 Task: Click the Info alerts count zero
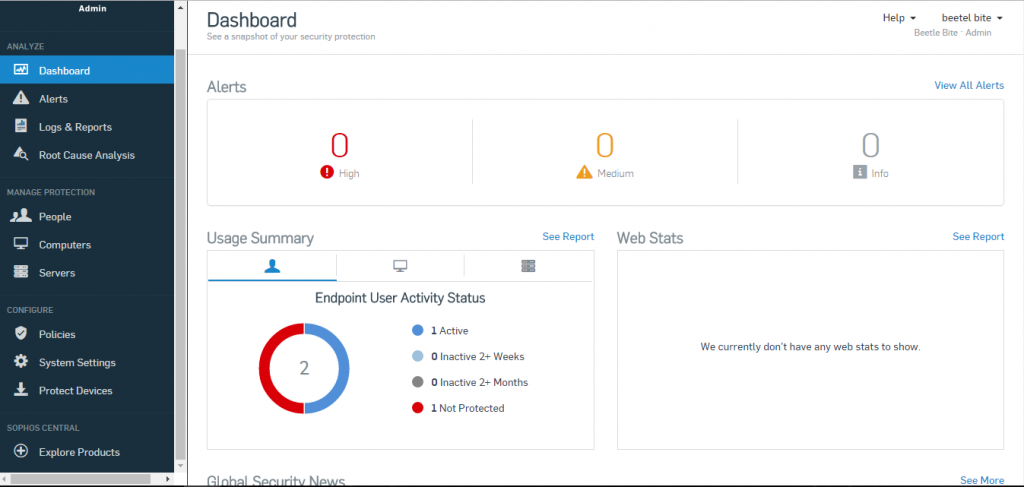(x=871, y=145)
